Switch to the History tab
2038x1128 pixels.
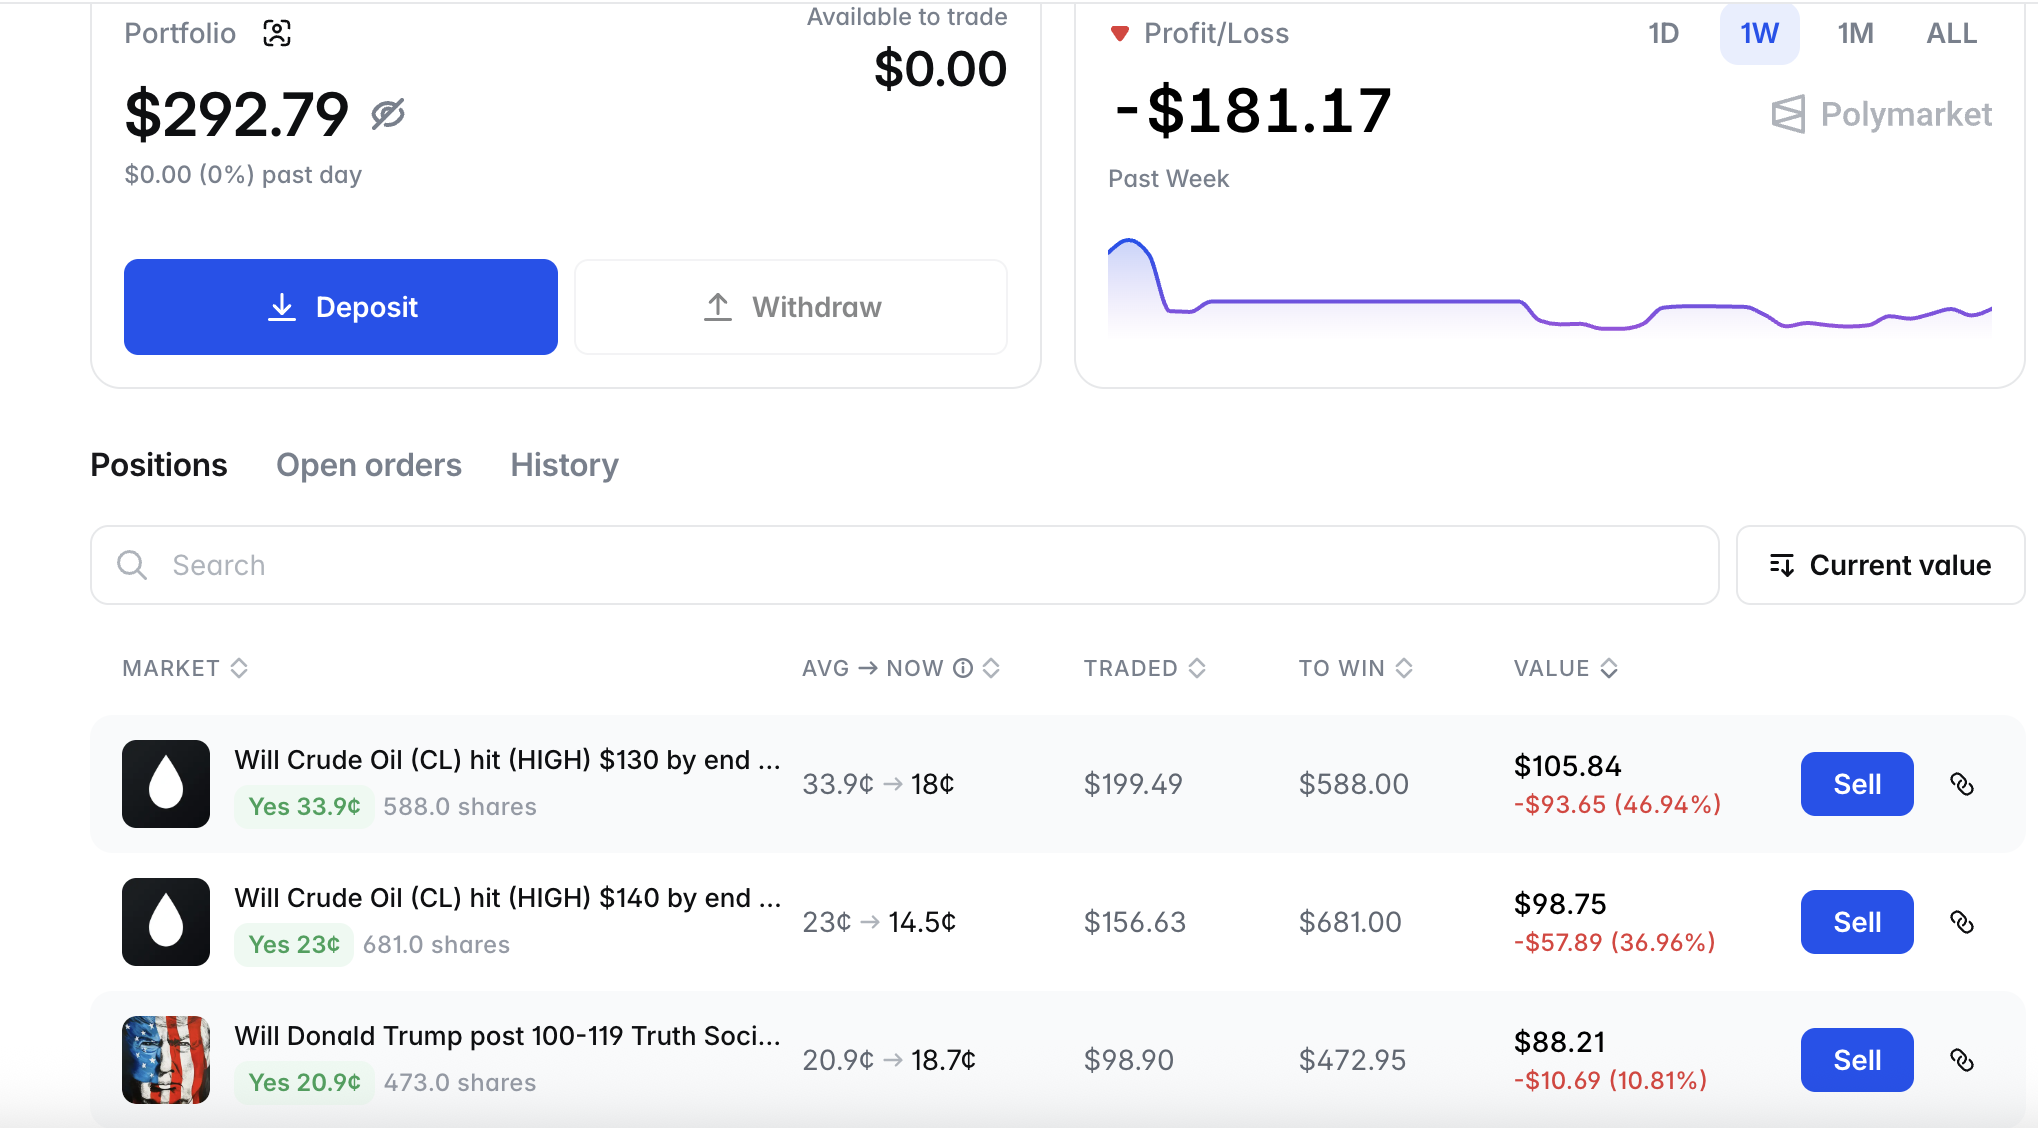(564, 465)
